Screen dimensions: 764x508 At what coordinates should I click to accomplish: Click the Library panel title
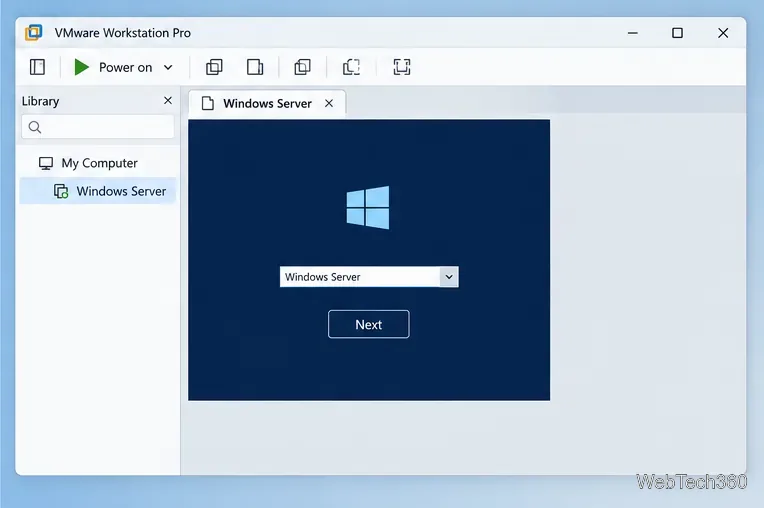(x=40, y=101)
